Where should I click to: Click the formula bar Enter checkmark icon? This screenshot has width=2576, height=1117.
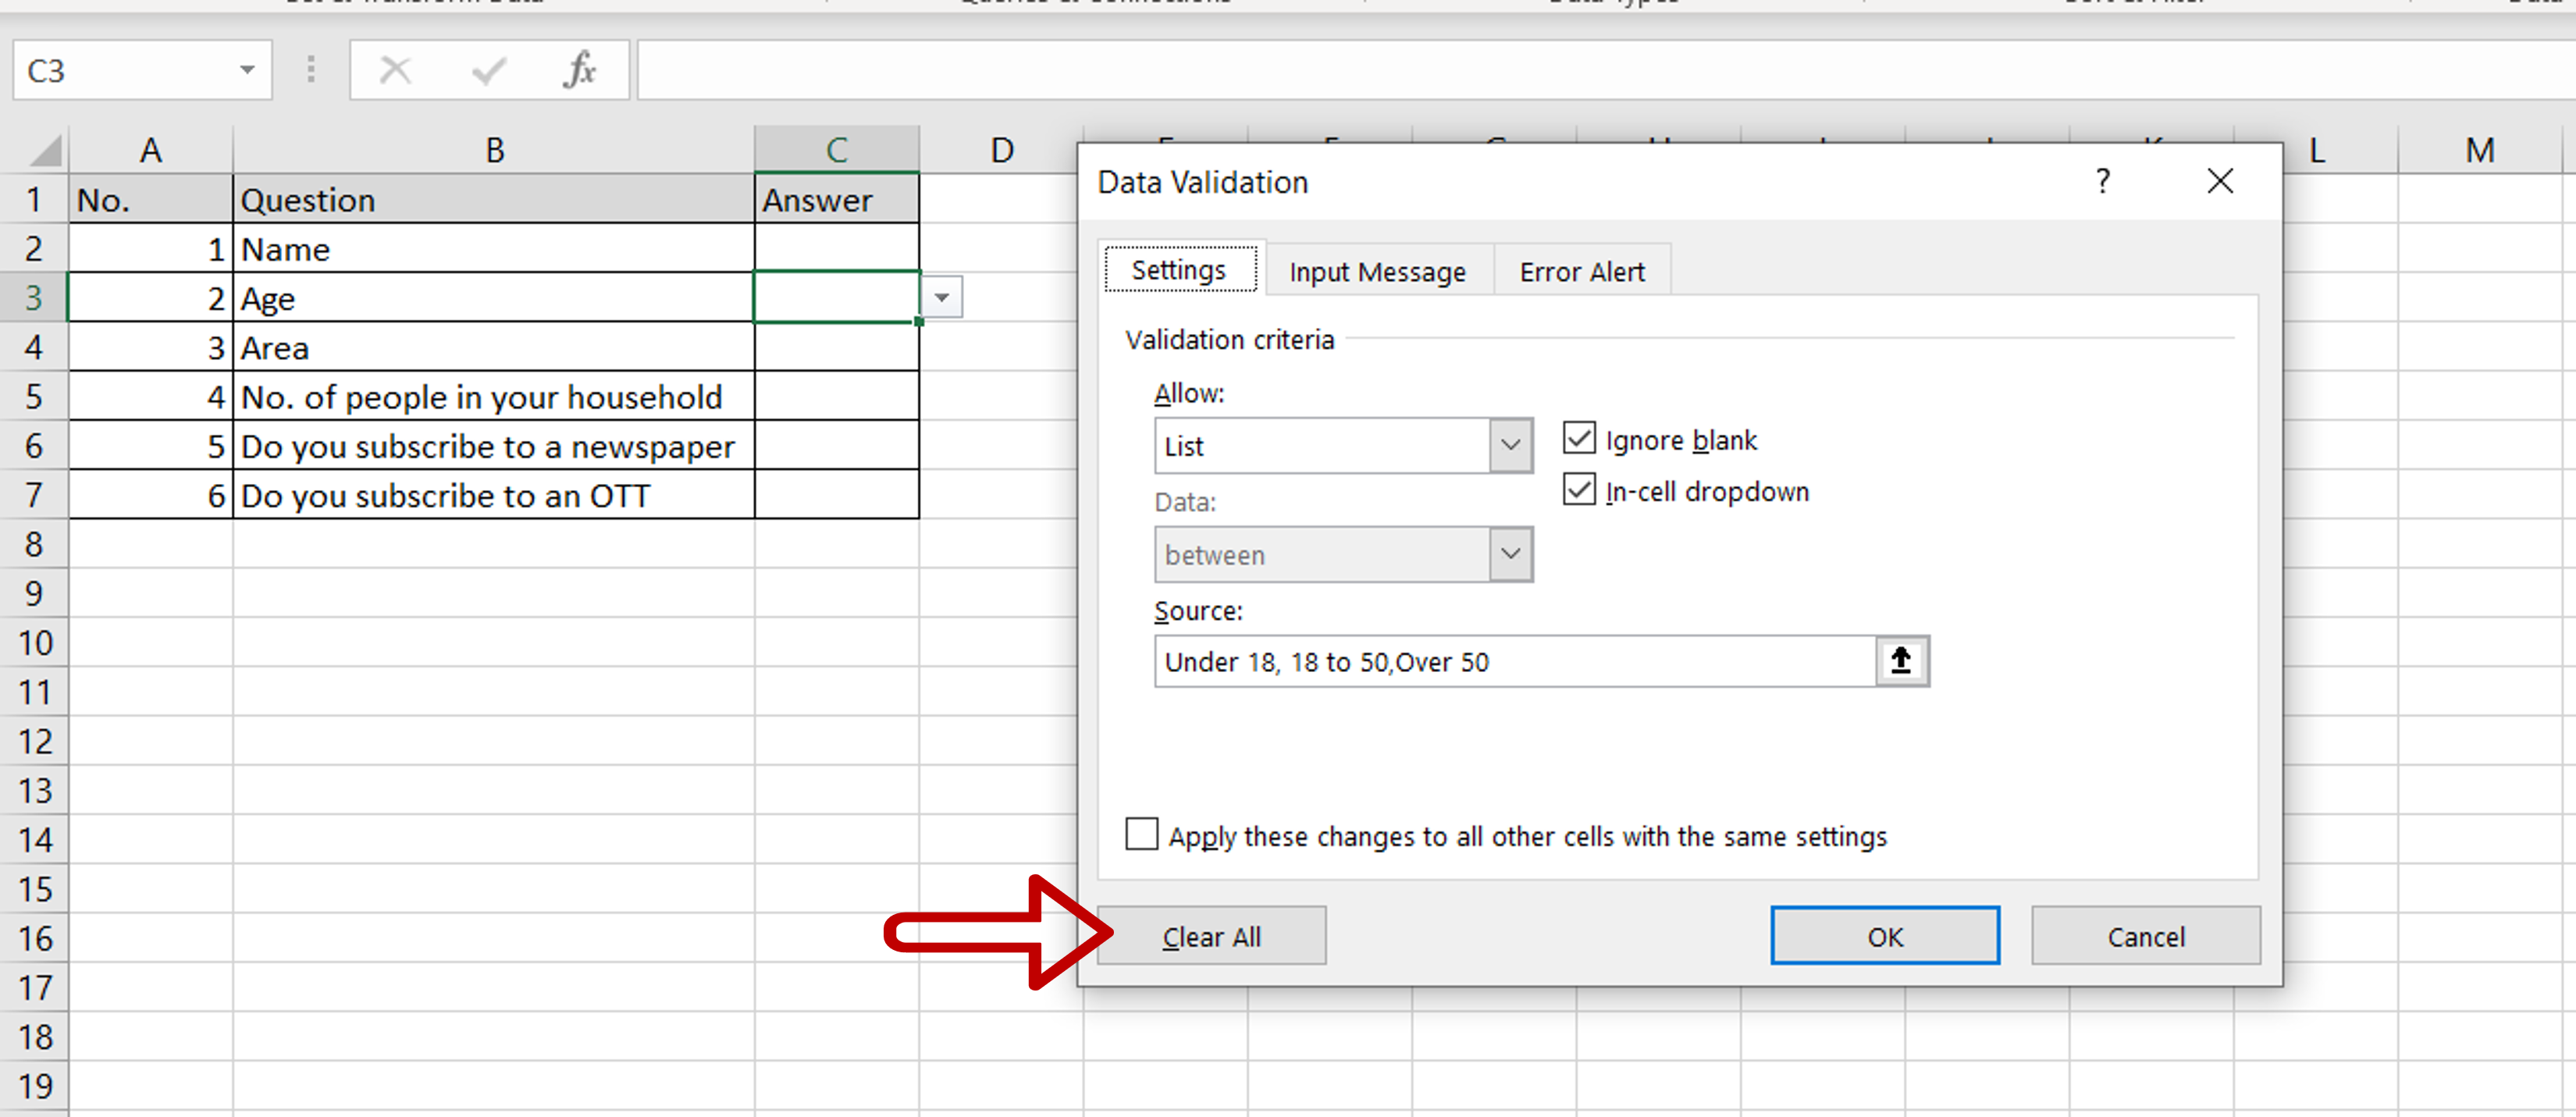pyautogui.click(x=489, y=70)
